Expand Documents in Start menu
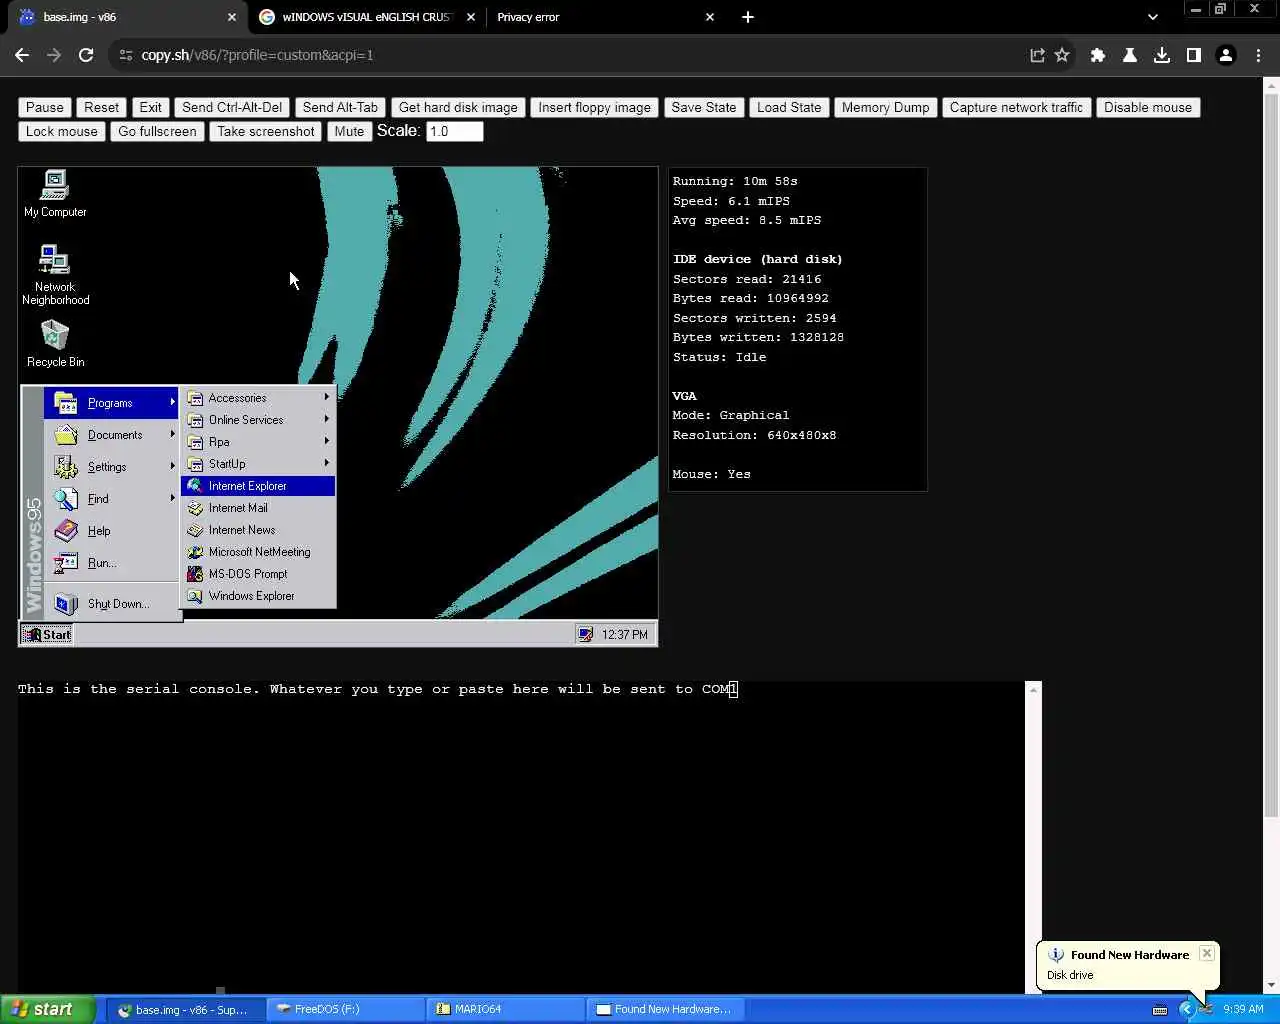Screen dimensions: 1280x1024 [x=111, y=435]
